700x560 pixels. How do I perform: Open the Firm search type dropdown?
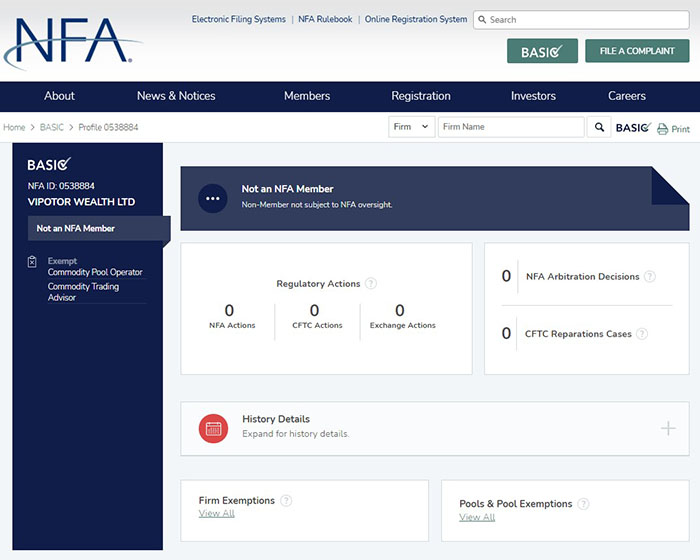click(x=411, y=127)
